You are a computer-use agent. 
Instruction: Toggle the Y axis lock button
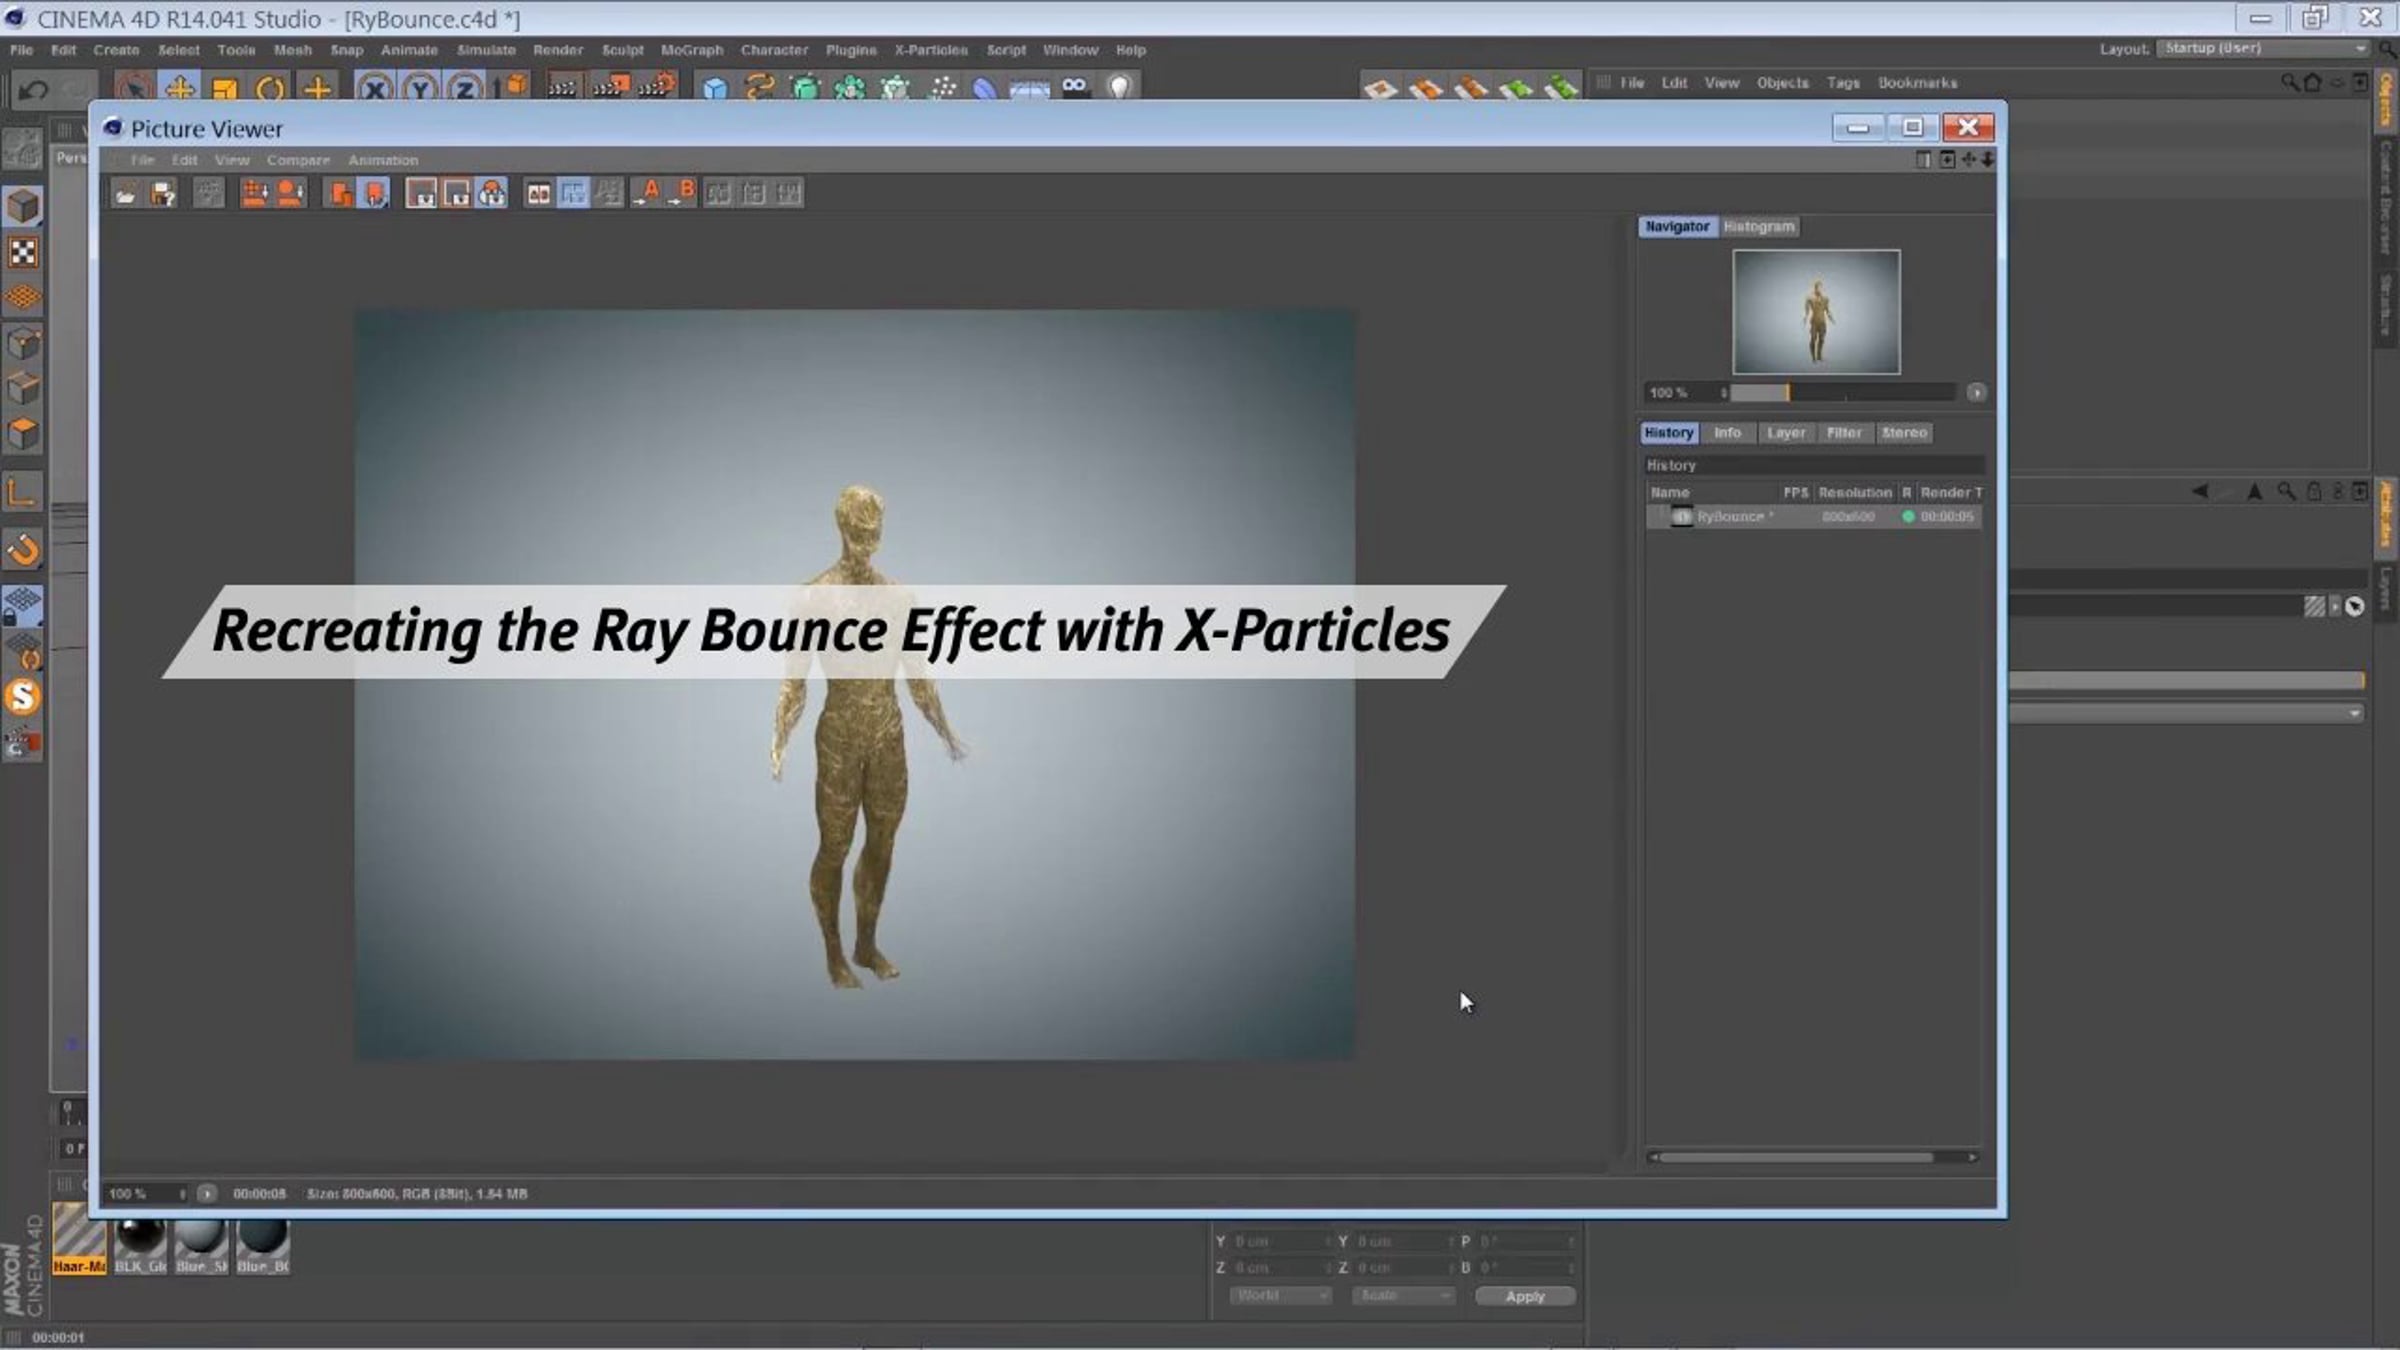[420, 88]
